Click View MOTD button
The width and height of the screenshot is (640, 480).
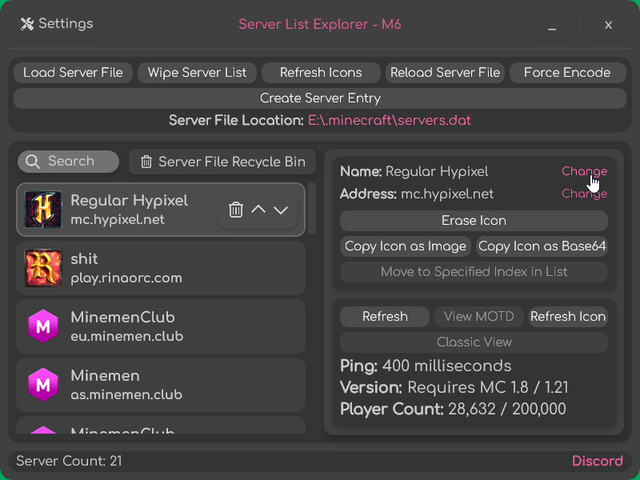(479, 317)
